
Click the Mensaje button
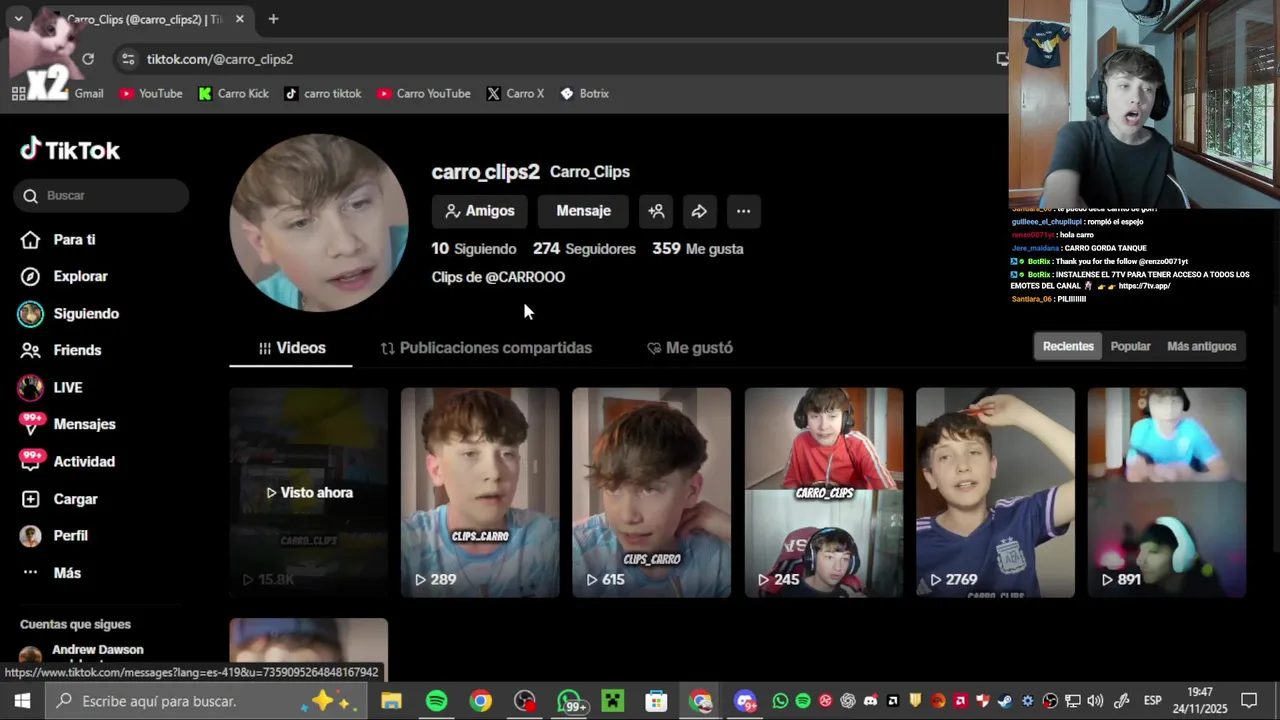[584, 211]
